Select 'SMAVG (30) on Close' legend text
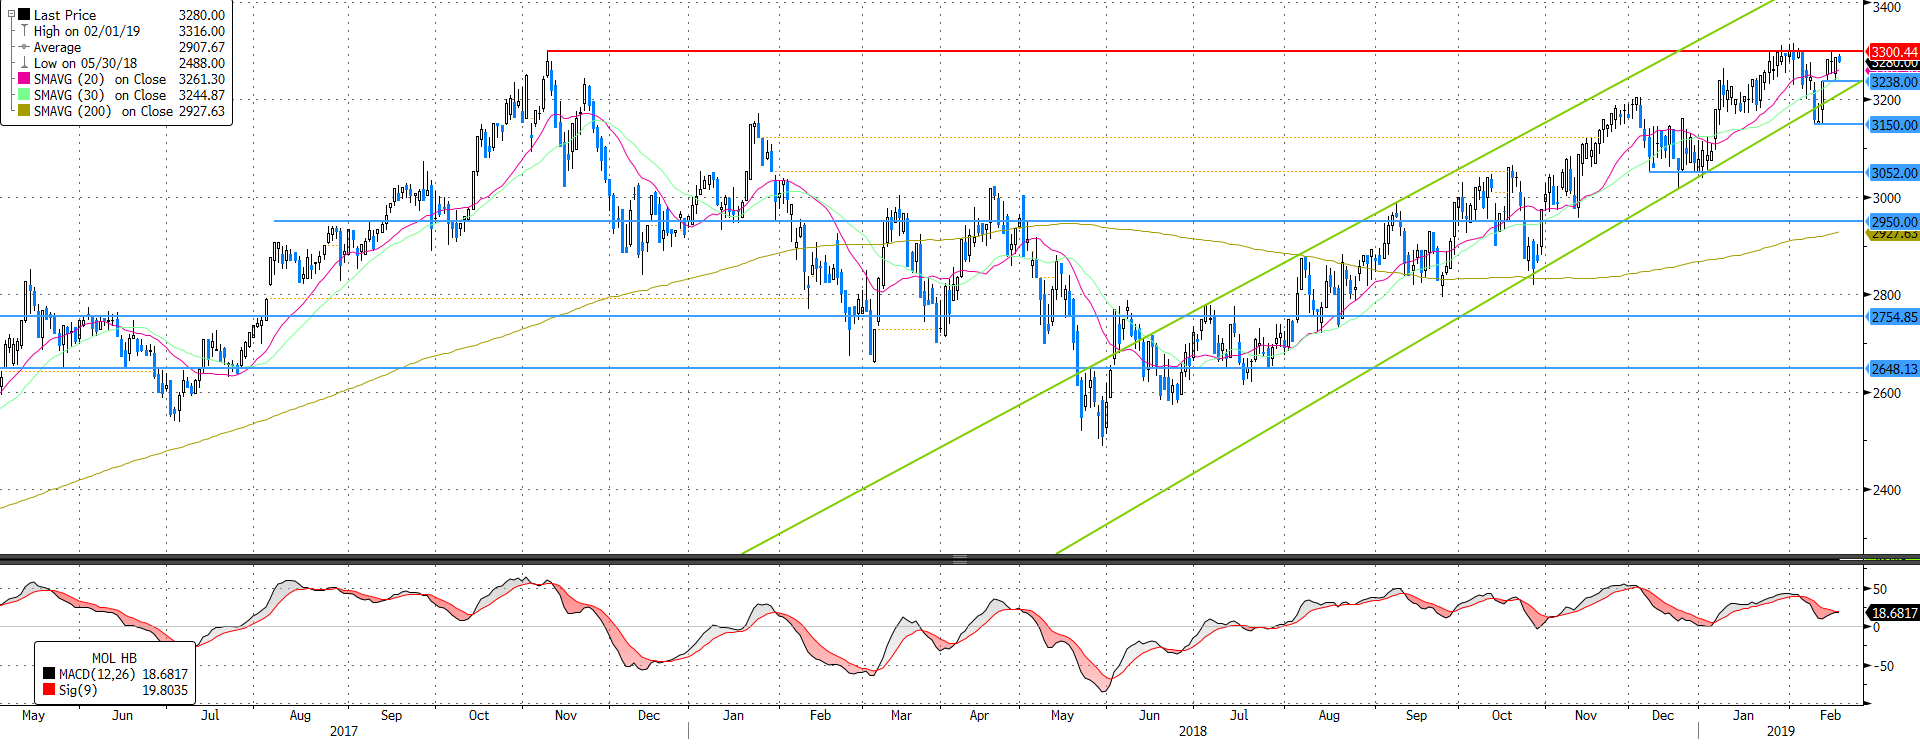 [100, 95]
